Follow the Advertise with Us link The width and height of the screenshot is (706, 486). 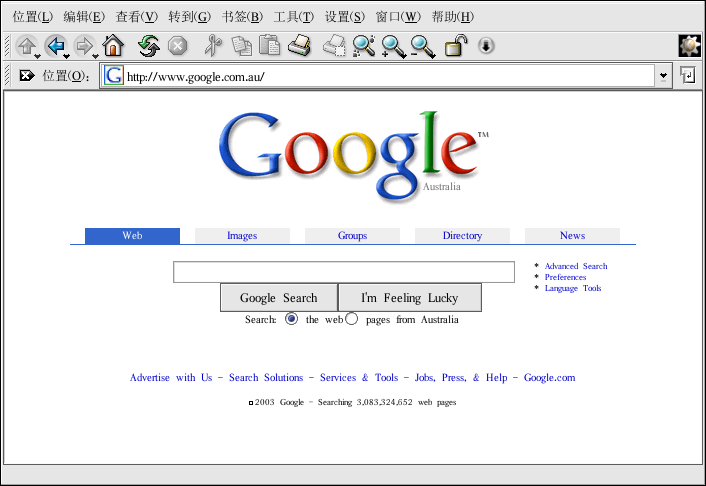[171, 377]
